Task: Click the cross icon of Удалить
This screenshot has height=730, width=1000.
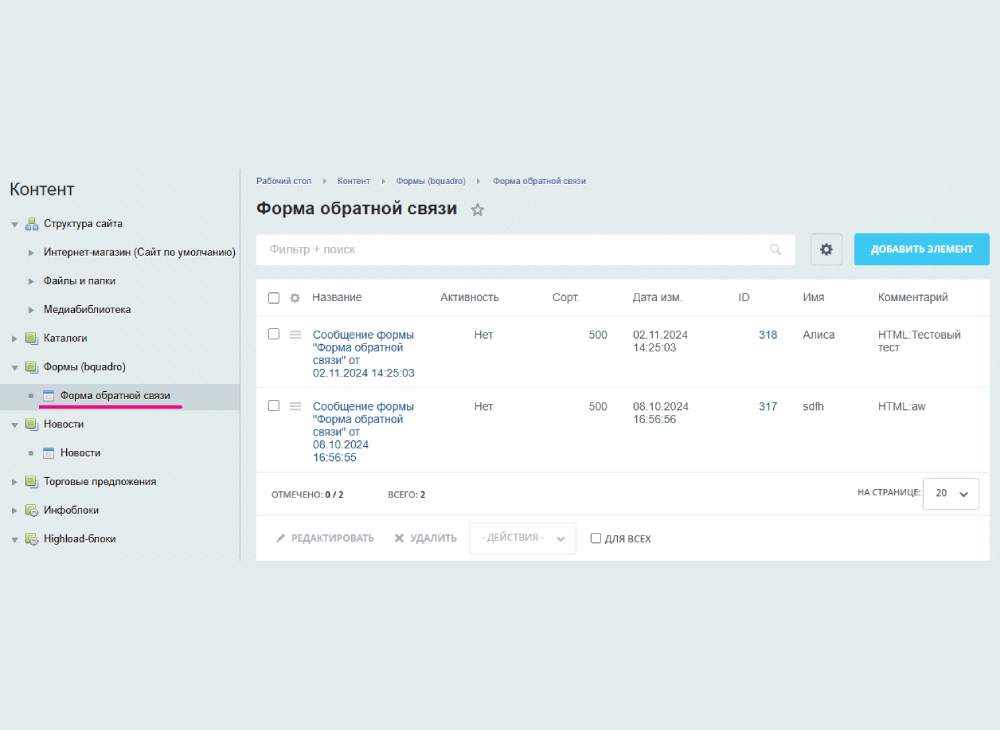Action: [x=399, y=539]
